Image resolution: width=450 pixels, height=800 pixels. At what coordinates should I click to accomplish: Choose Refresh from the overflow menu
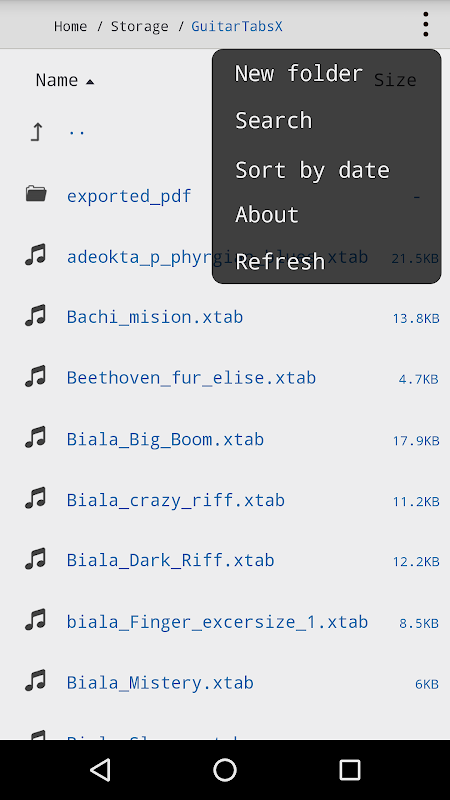tap(280, 261)
